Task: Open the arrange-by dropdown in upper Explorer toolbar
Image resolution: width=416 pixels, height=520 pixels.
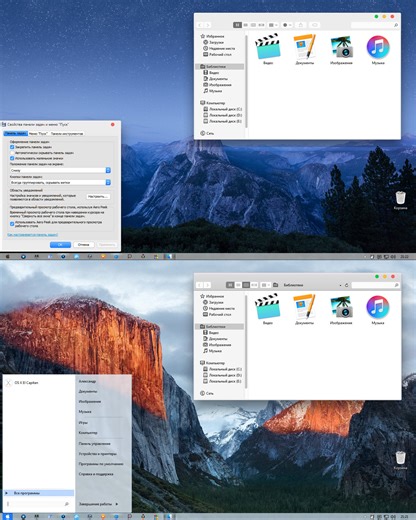Action: tap(273, 25)
